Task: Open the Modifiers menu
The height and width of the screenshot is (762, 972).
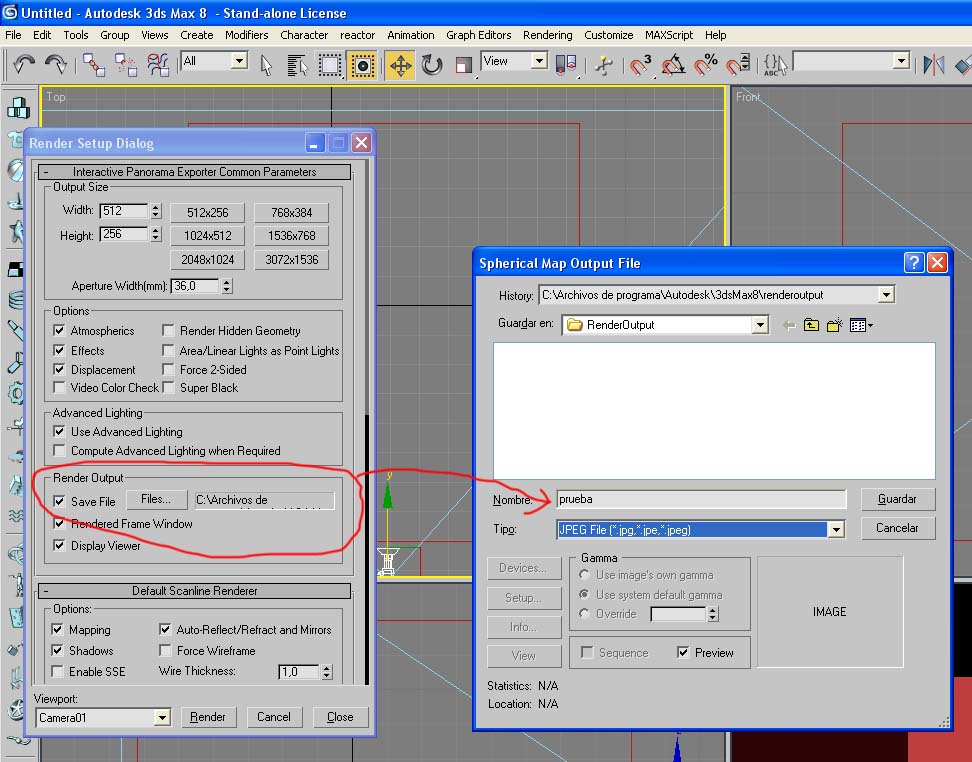Action: 247,35
